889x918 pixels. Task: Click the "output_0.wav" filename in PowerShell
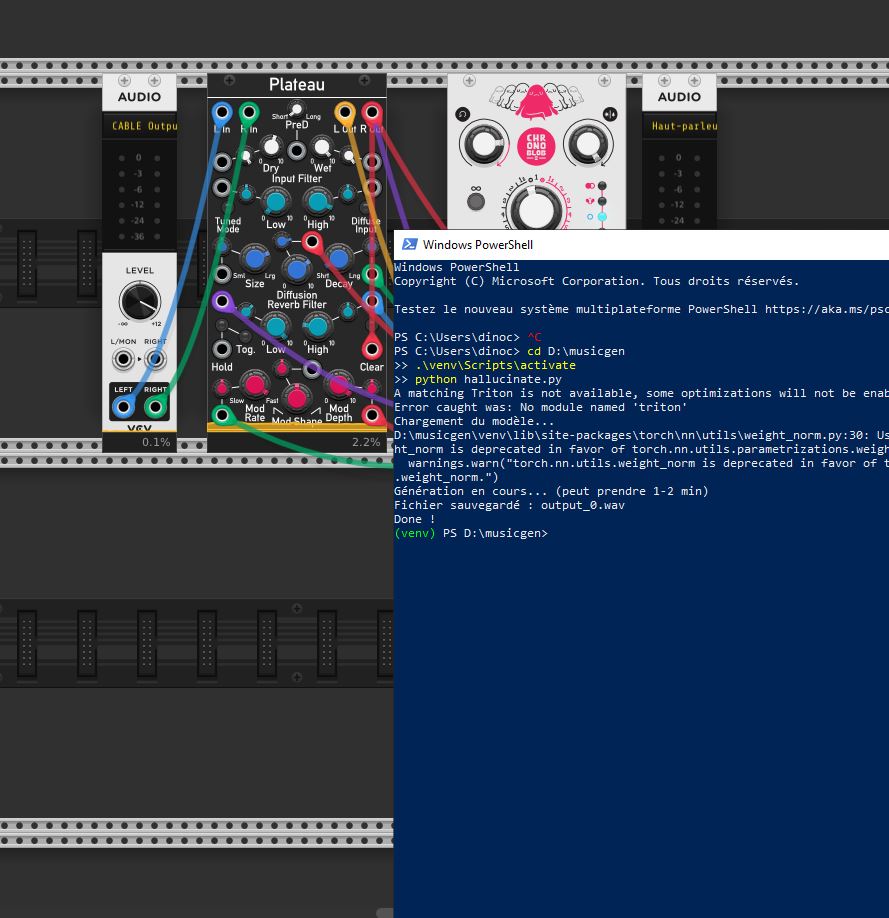pos(583,505)
